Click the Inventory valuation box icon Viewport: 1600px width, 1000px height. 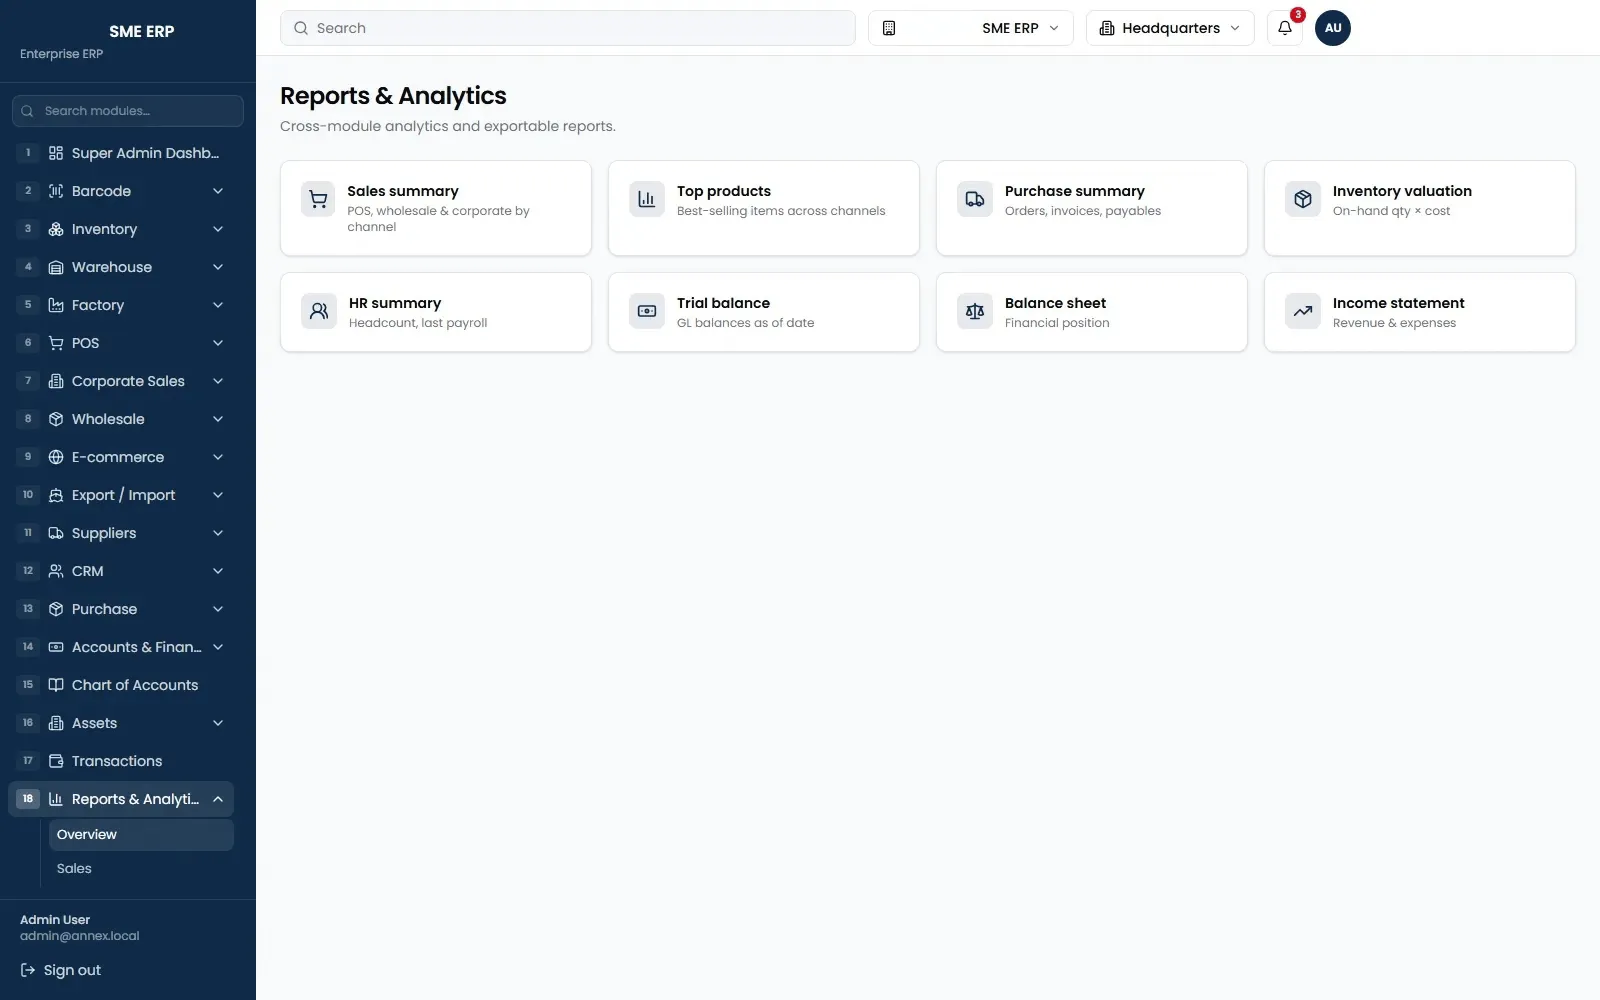coord(1303,199)
